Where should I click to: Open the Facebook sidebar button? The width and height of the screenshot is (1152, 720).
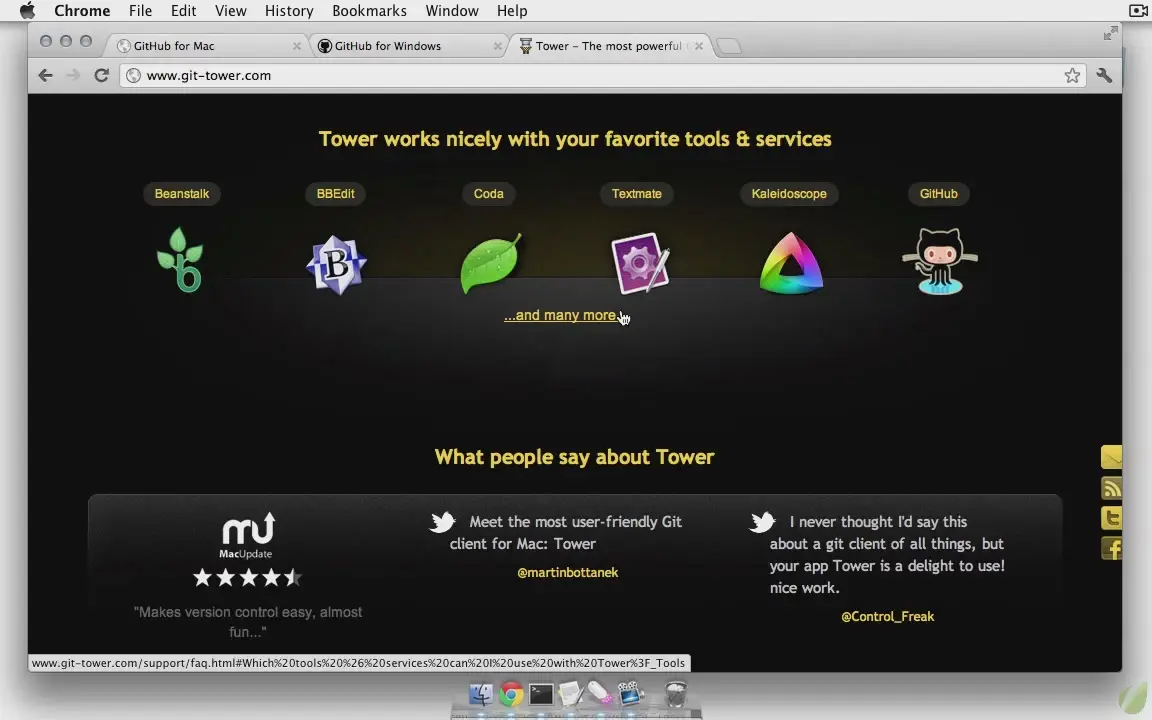[x=1111, y=548]
